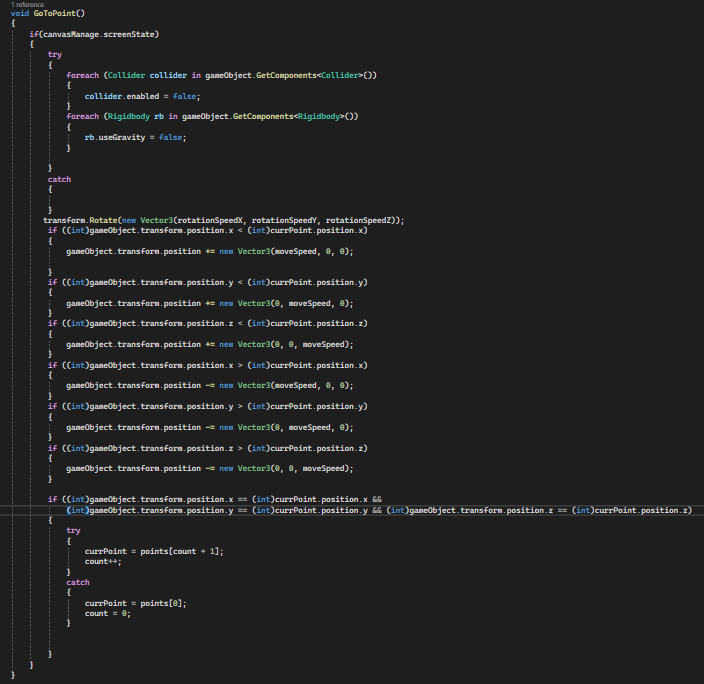Click the 'count = 0' statement
This screenshot has width=704, height=684.
coord(108,613)
